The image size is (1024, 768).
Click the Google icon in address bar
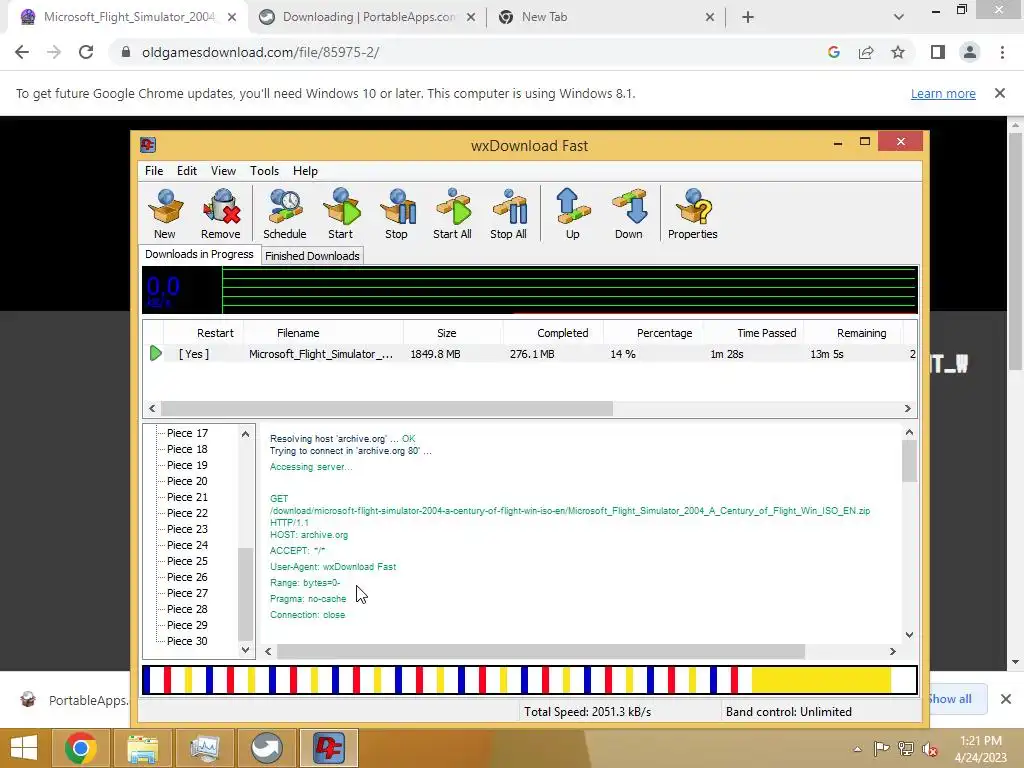click(833, 52)
